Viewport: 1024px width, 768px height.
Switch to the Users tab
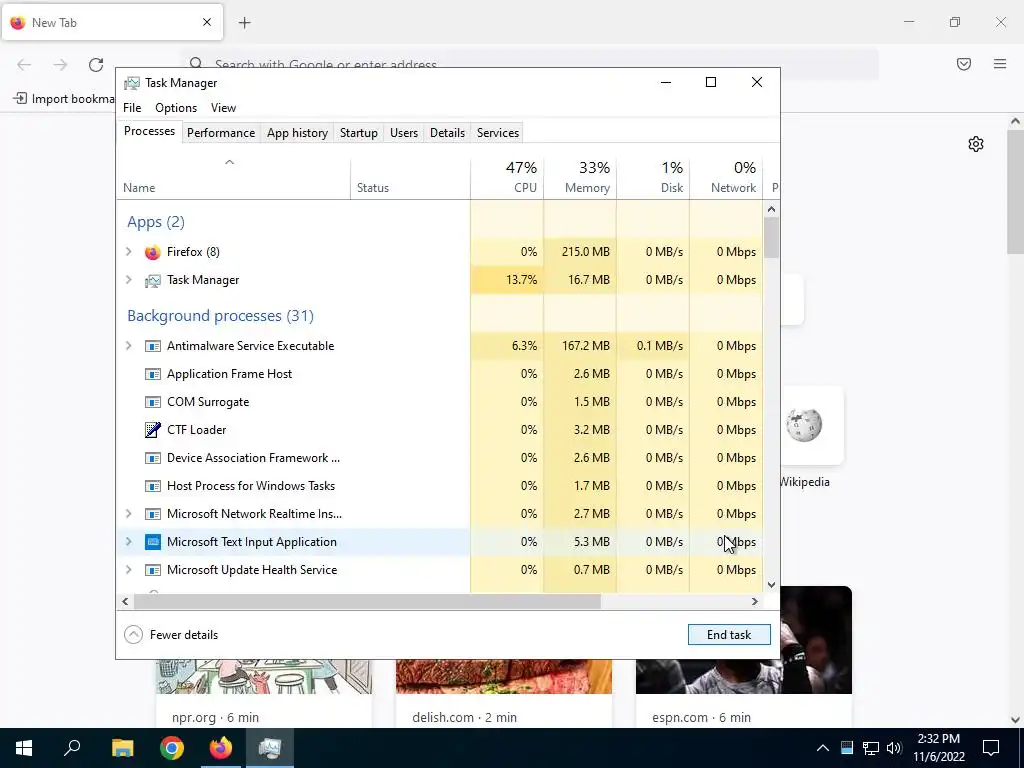(404, 133)
